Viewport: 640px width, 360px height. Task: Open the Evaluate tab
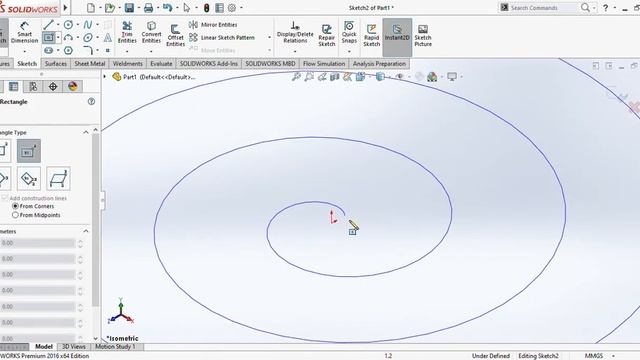point(161,64)
